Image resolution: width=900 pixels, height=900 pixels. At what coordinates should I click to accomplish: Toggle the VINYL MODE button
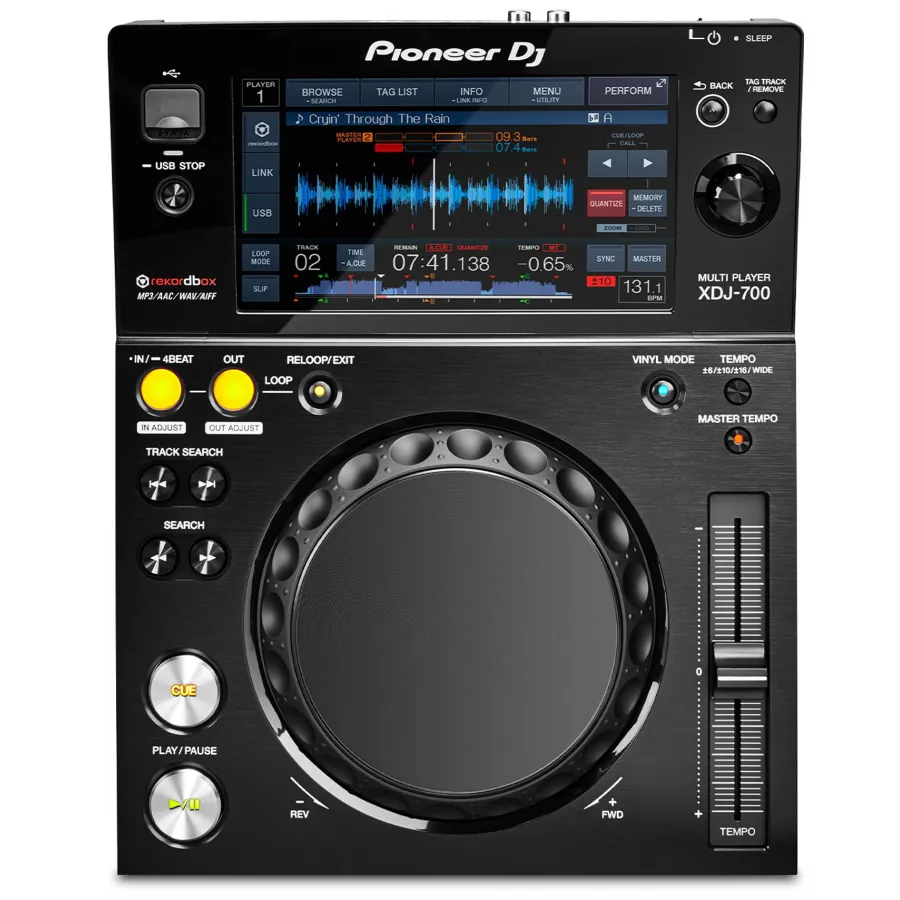664,391
